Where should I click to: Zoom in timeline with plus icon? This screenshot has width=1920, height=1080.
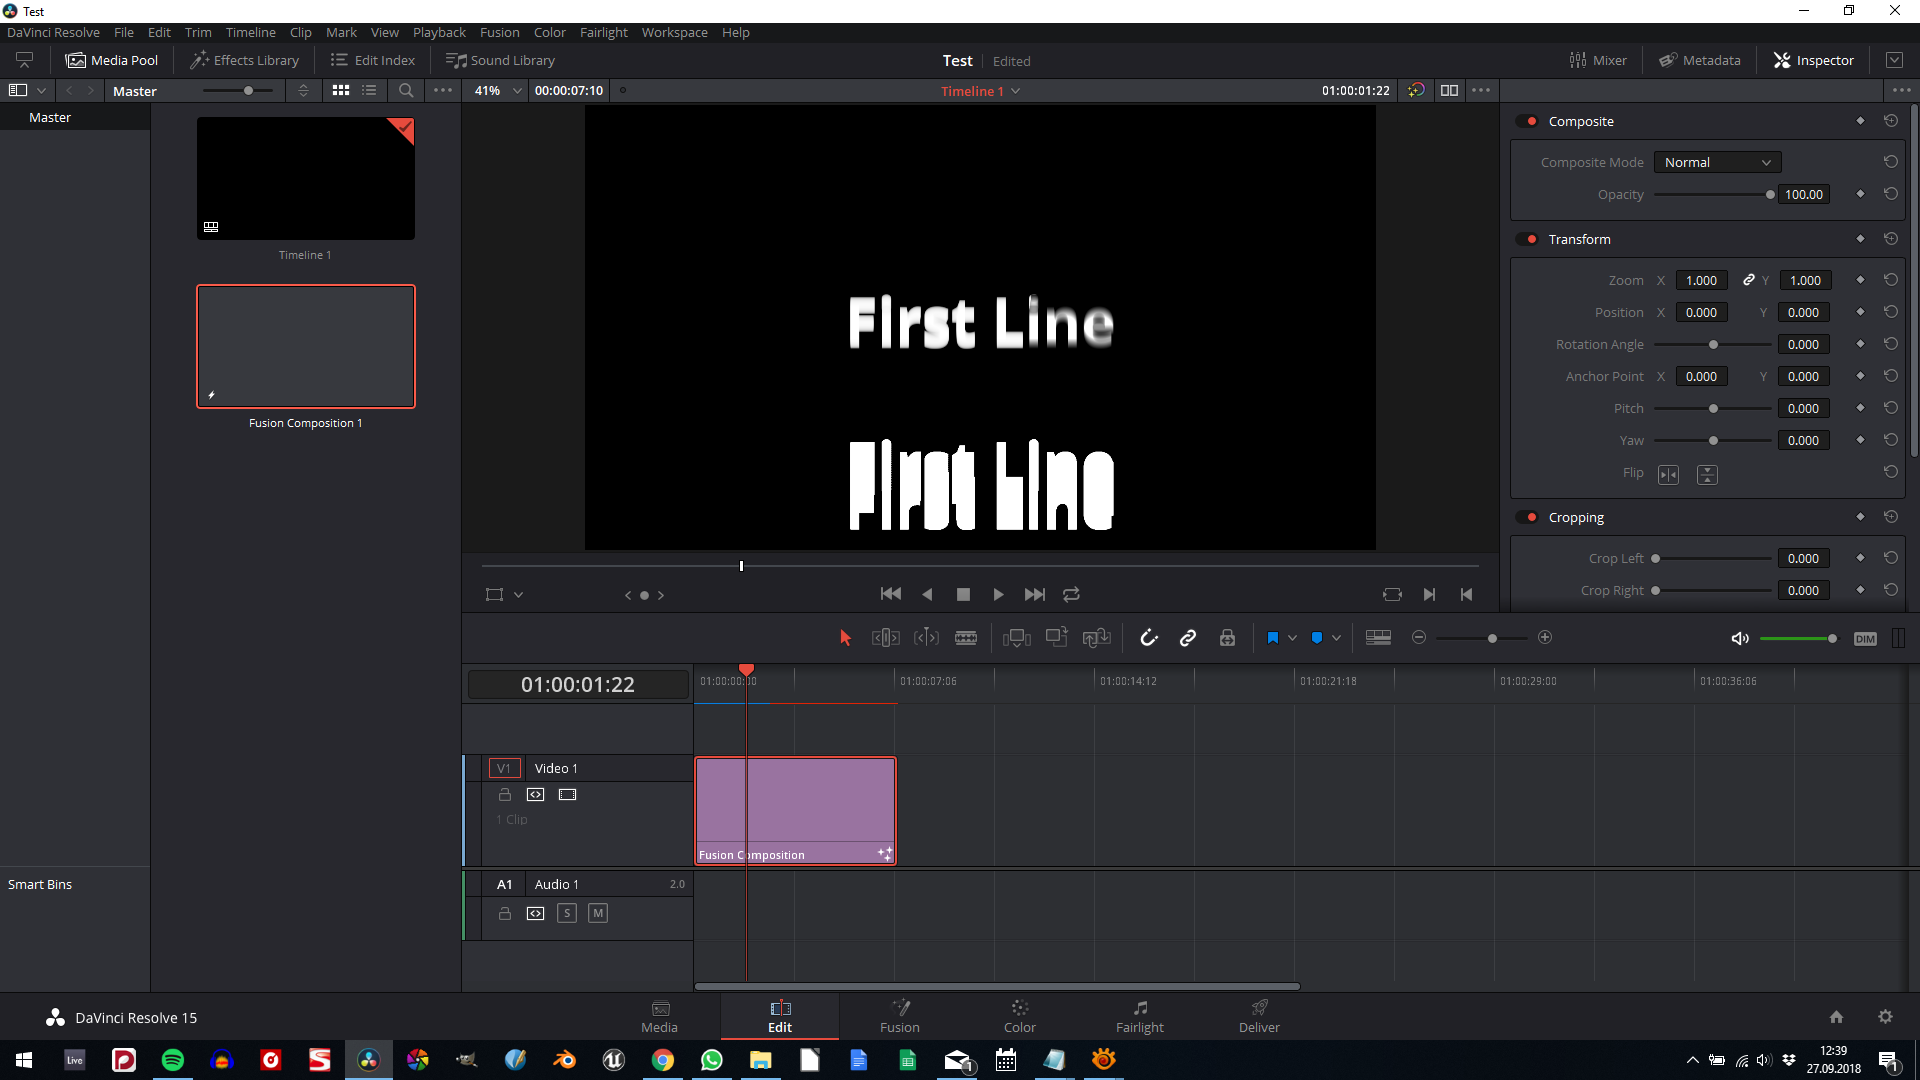[1545, 638]
